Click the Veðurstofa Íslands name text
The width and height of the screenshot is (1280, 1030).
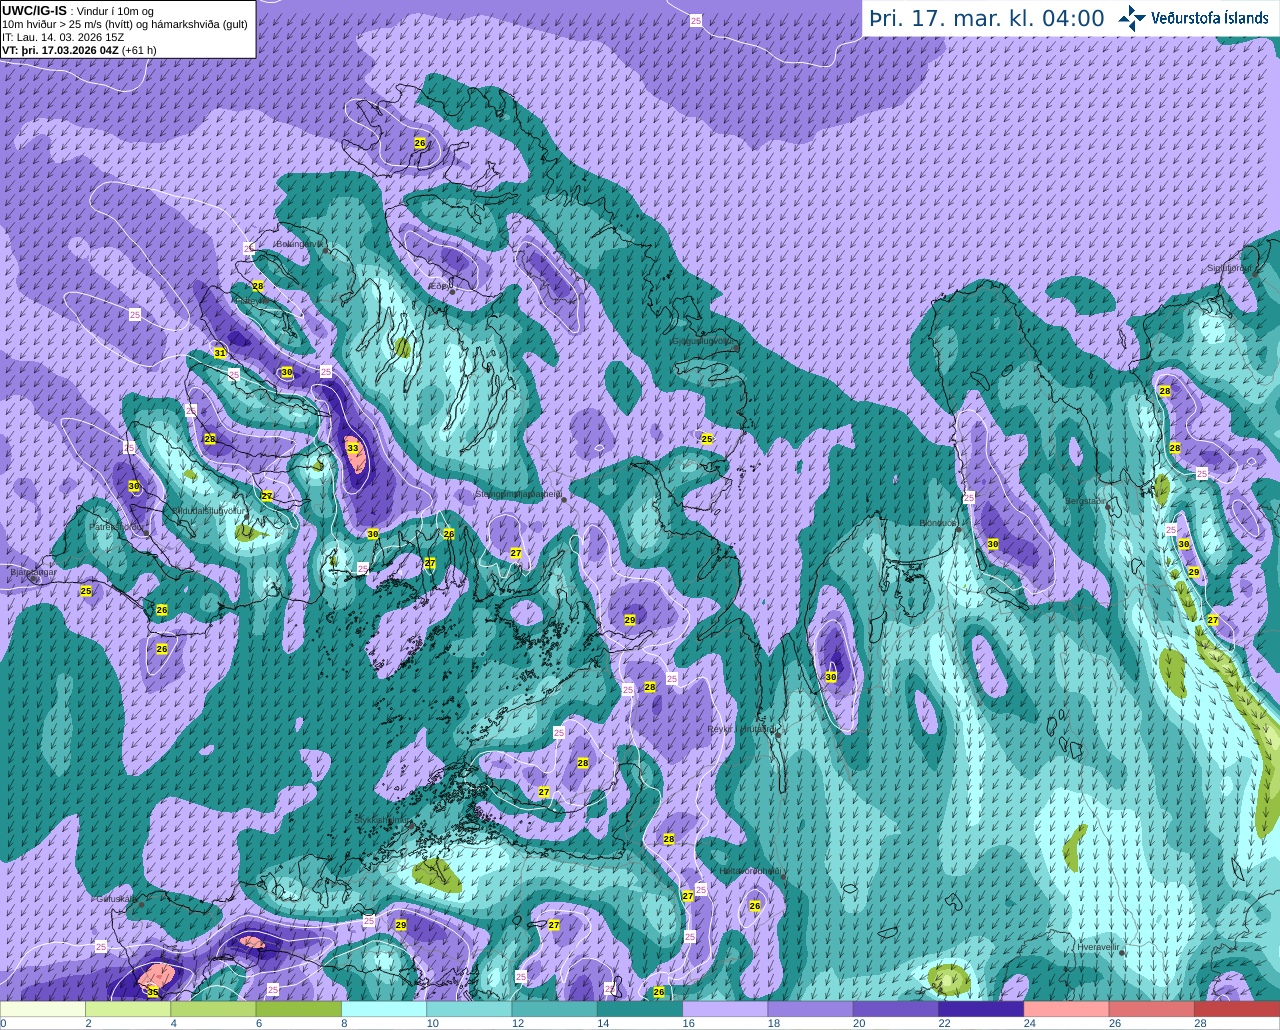pos(1209,18)
